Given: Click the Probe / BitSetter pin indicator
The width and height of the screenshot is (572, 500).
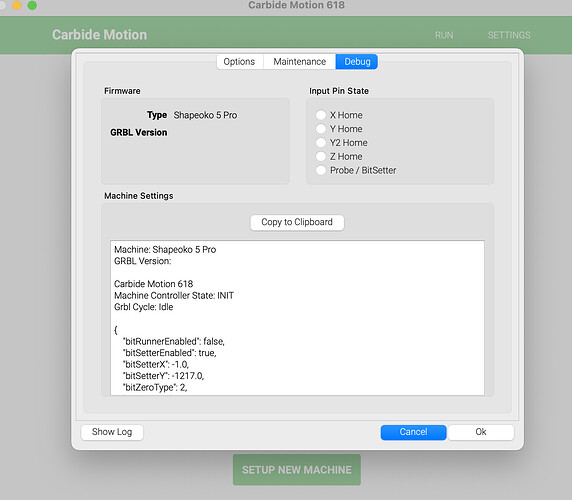Looking at the screenshot, I should 321,170.
